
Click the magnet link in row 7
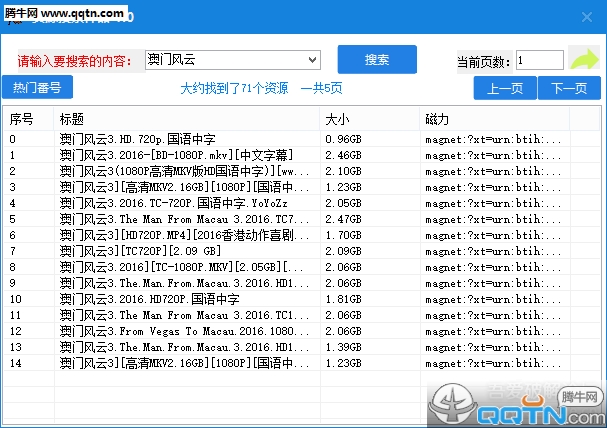493,251
